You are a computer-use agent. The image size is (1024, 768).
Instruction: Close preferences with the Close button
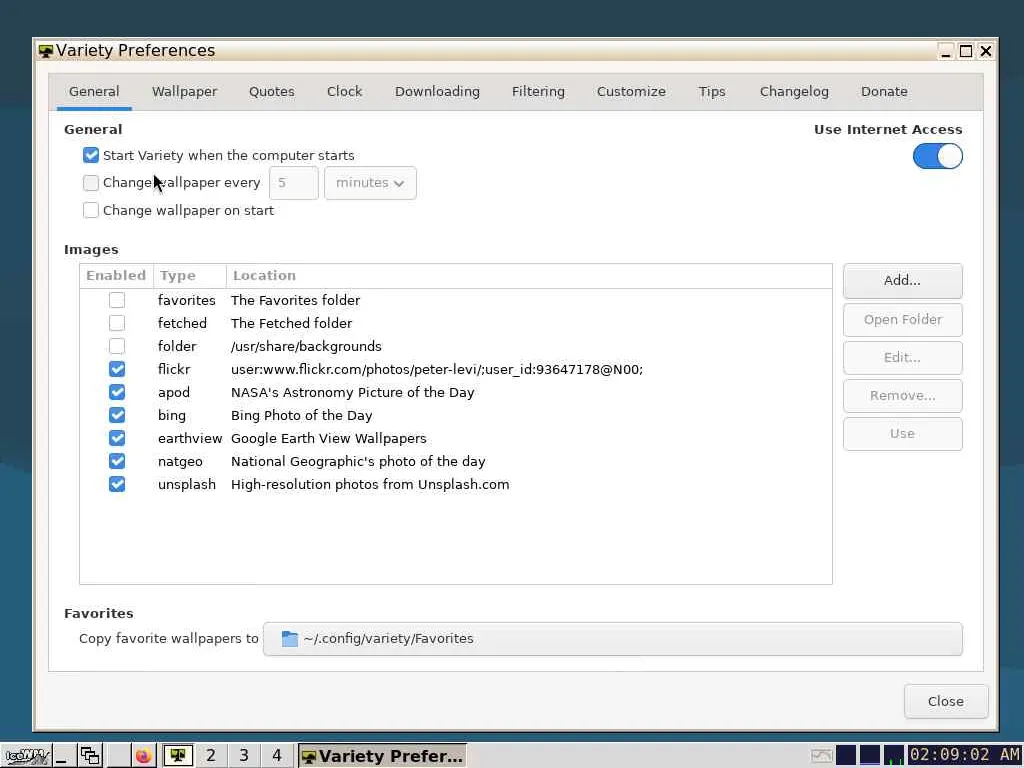pyautogui.click(x=946, y=701)
